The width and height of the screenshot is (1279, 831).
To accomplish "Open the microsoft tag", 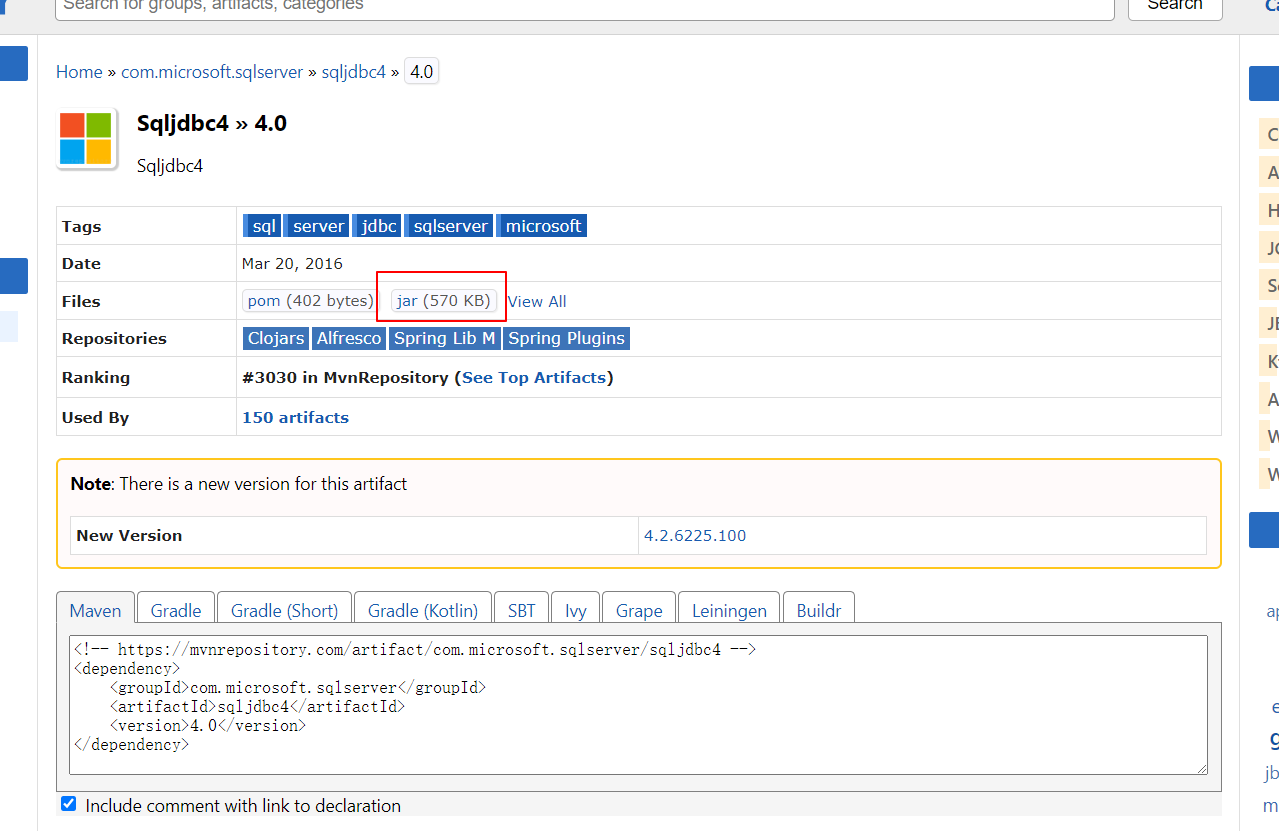I will click(x=542, y=226).
